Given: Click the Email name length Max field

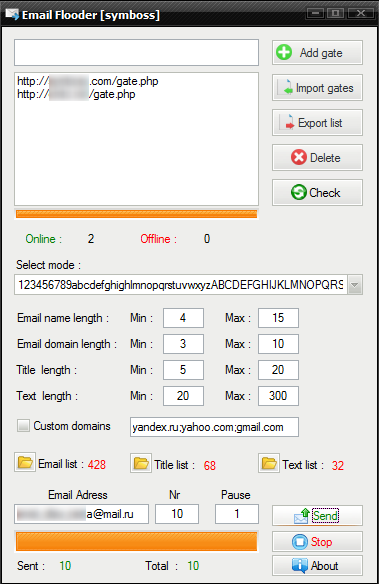Looking at the screenshot, I should click(278, 318).
